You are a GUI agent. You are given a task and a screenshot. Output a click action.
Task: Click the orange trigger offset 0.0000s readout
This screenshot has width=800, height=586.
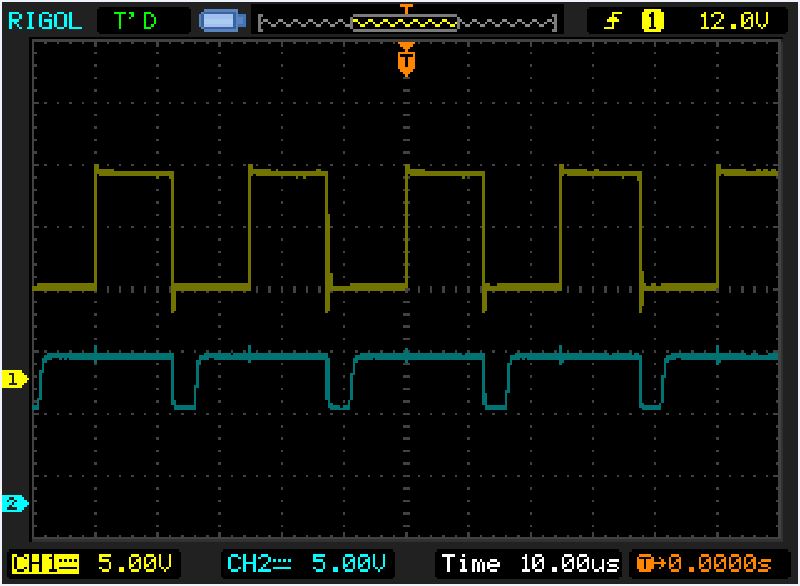click(x=705, y=564)
